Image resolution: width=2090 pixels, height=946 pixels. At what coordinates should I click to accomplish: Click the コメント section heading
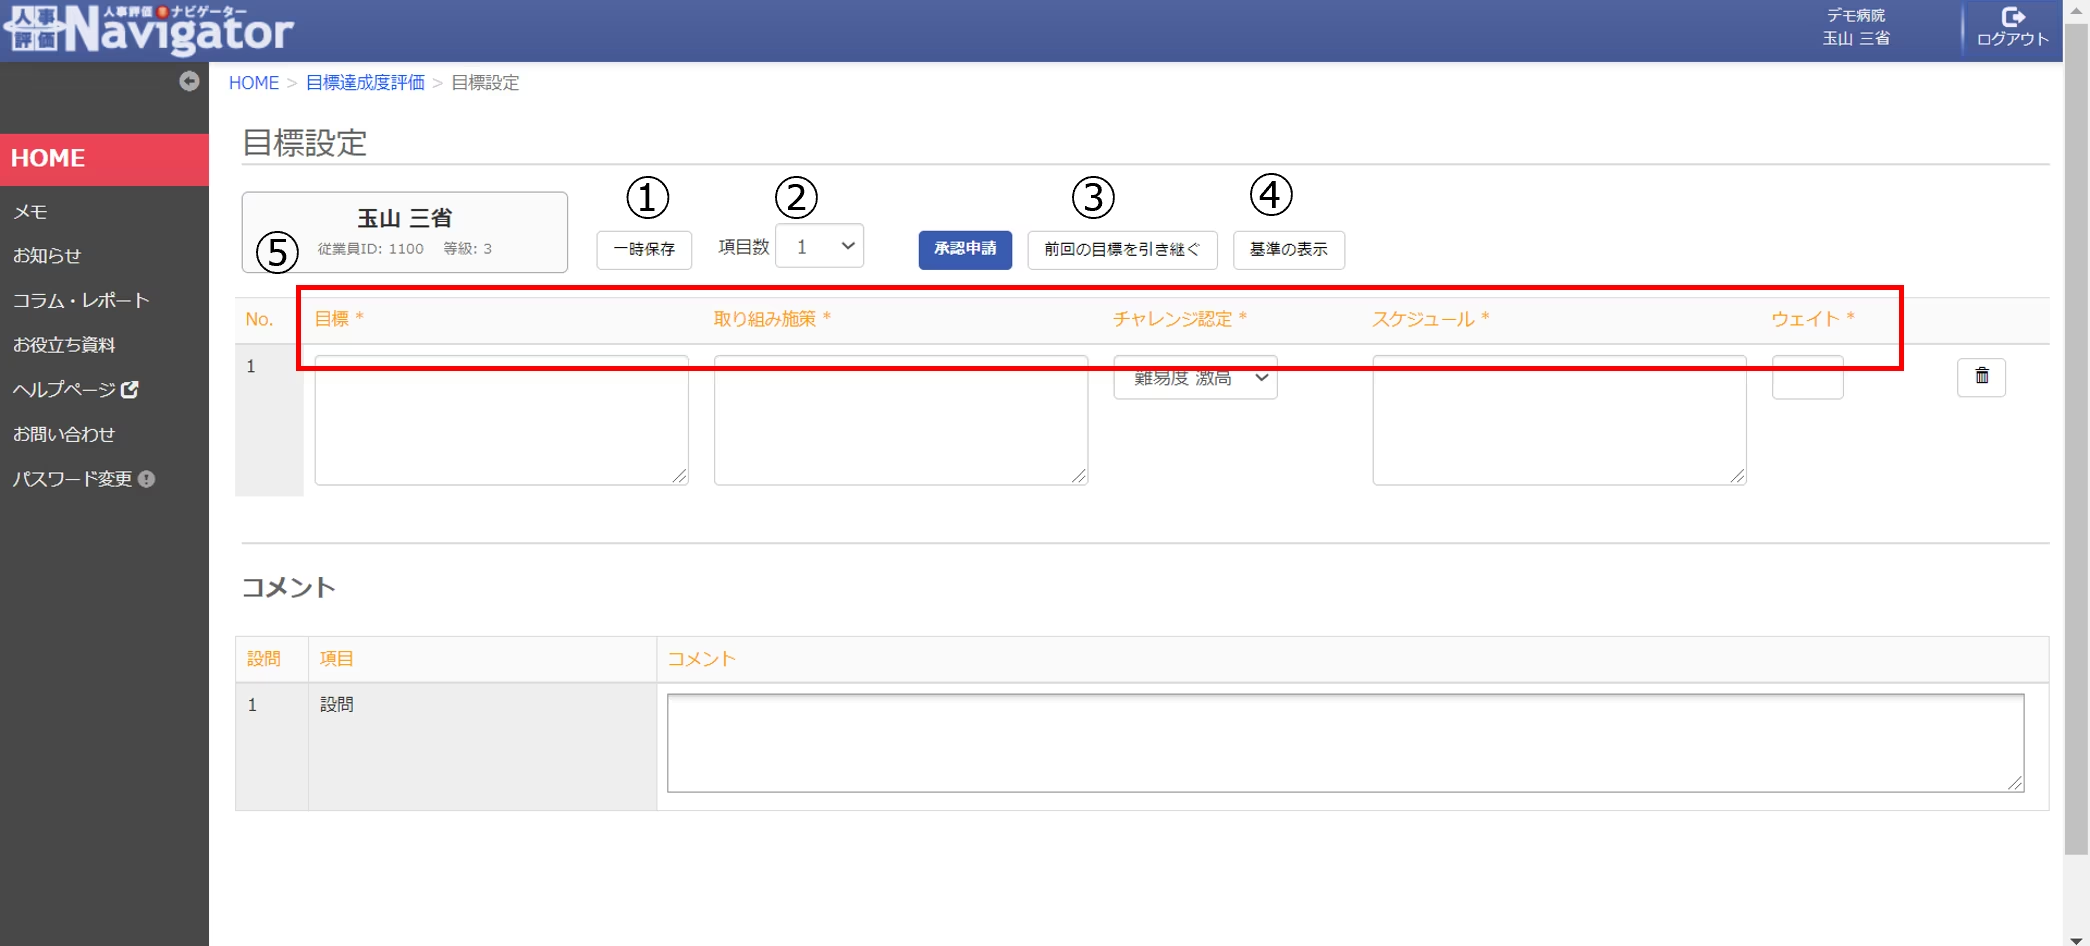click(289, 587)
